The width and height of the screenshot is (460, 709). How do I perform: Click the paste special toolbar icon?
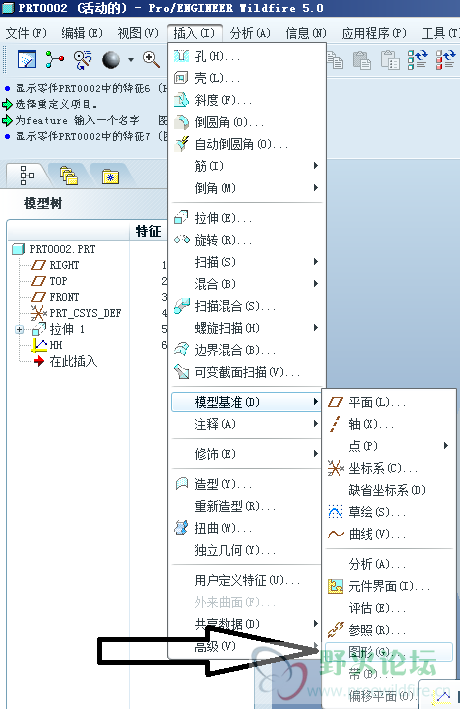[390, 59]
